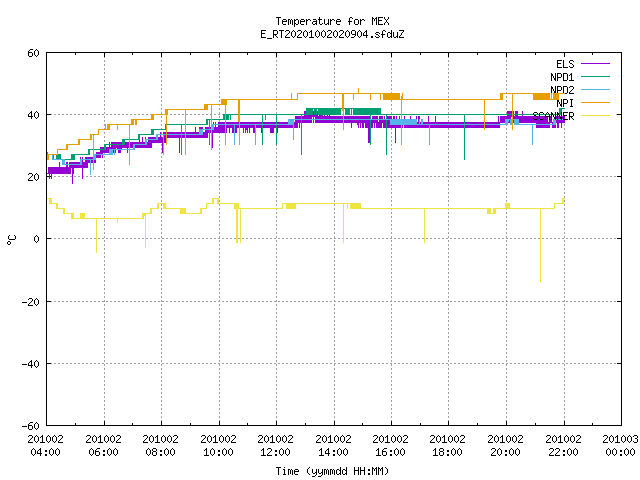Click the thick green NPD1 band around 14:00
Screen dimensions: 640x480
pyautogui.click(x=343, y=111)
